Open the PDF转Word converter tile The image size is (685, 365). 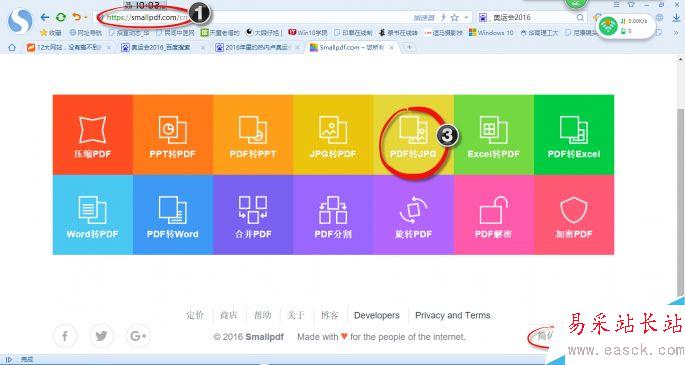[x=173, y=215]
